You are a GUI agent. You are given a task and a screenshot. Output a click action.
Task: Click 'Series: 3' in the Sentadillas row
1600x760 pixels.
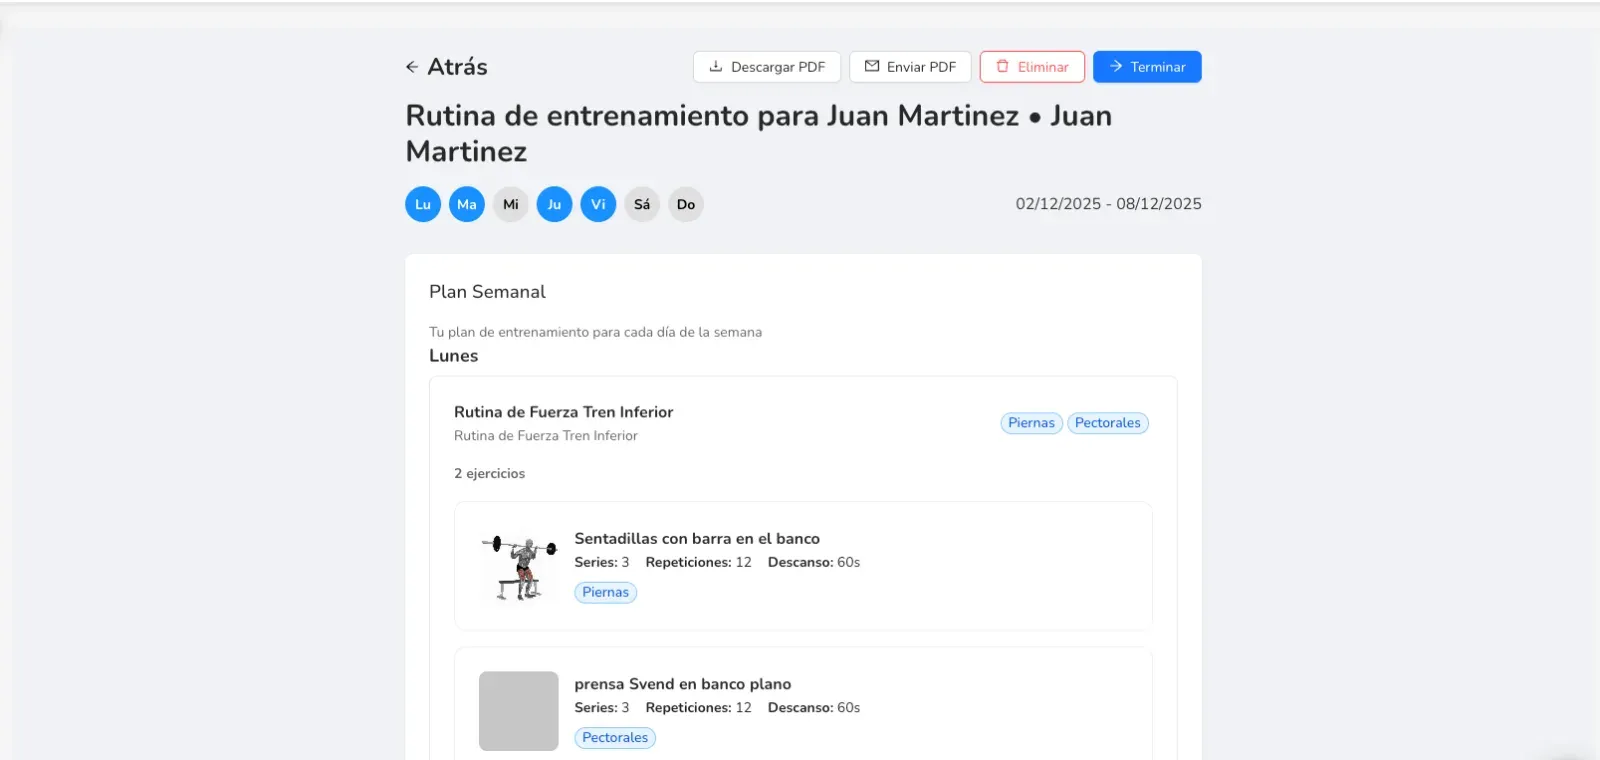pyautogui.click(x=602, y=562)
